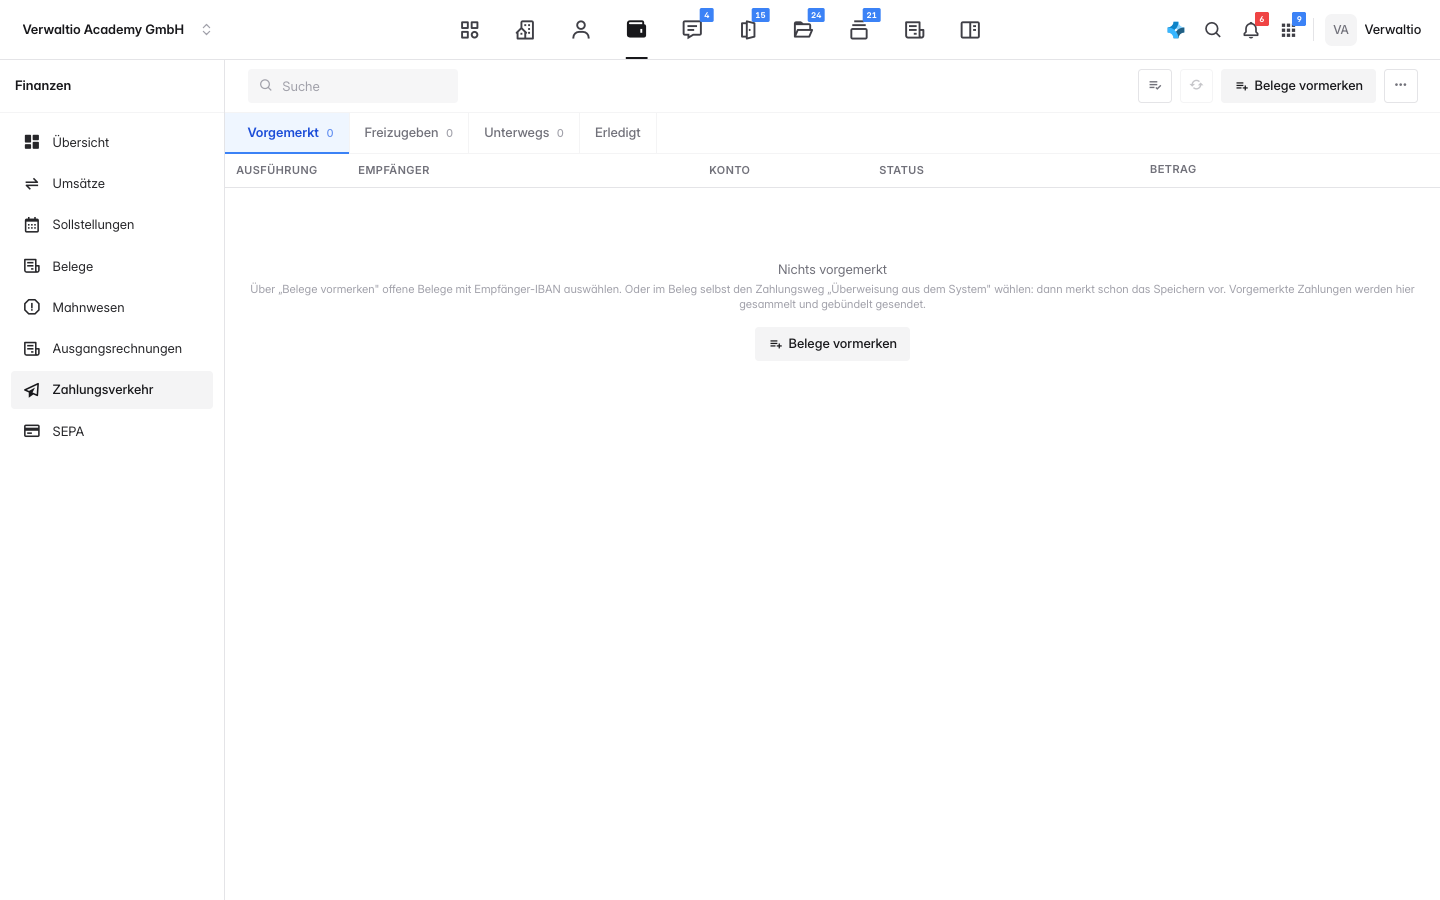Click the BETRAG column header
The height and width of the screenshot is (900, 1440).
(1173, 170)
